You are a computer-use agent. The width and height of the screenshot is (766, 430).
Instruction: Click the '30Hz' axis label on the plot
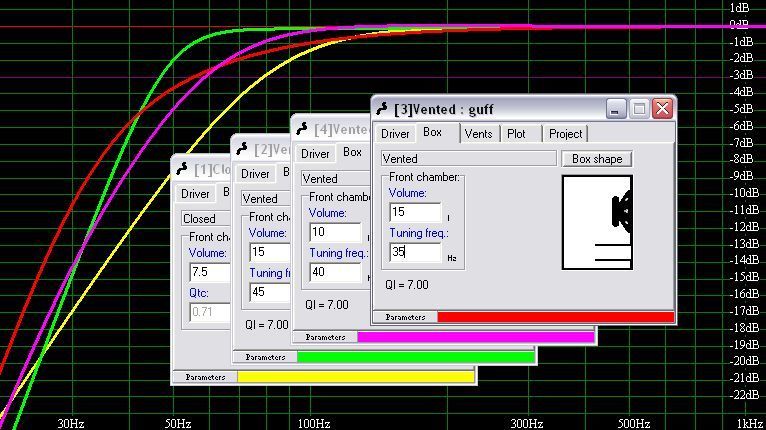(x=71, y=423)
